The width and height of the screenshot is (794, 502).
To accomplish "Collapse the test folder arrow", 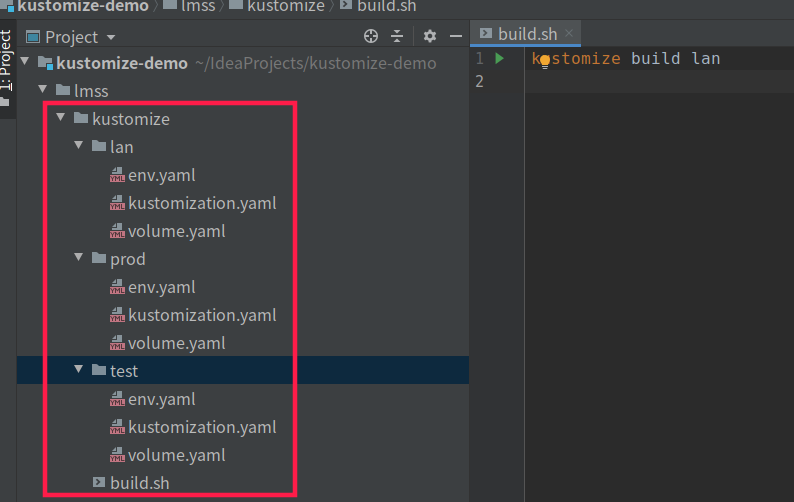I will point(79,369).
